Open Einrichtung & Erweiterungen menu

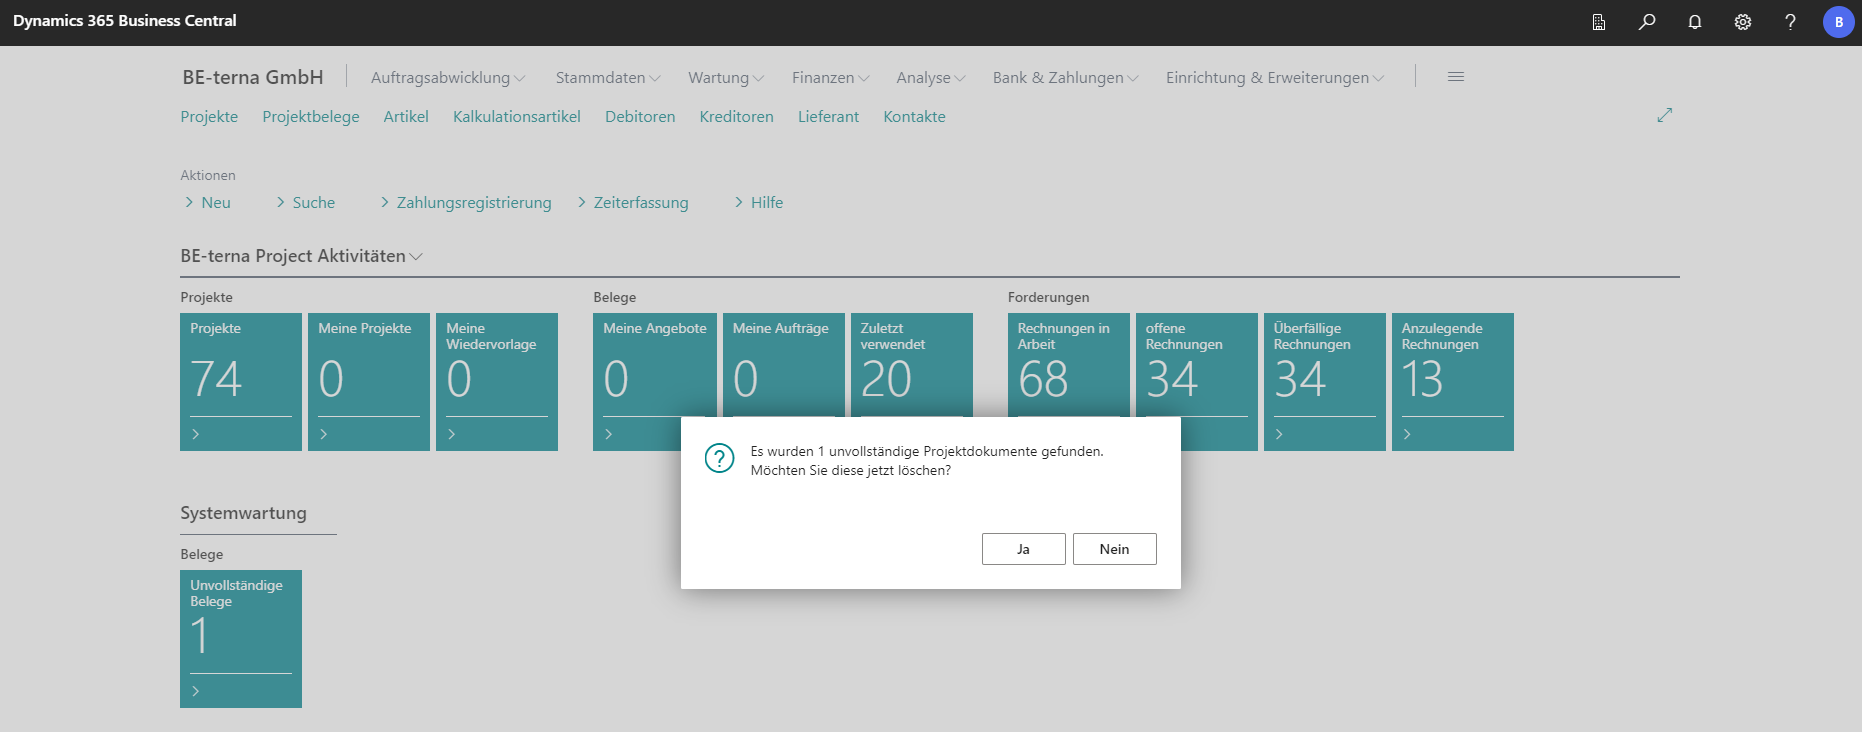click(x=1274, y=78)
